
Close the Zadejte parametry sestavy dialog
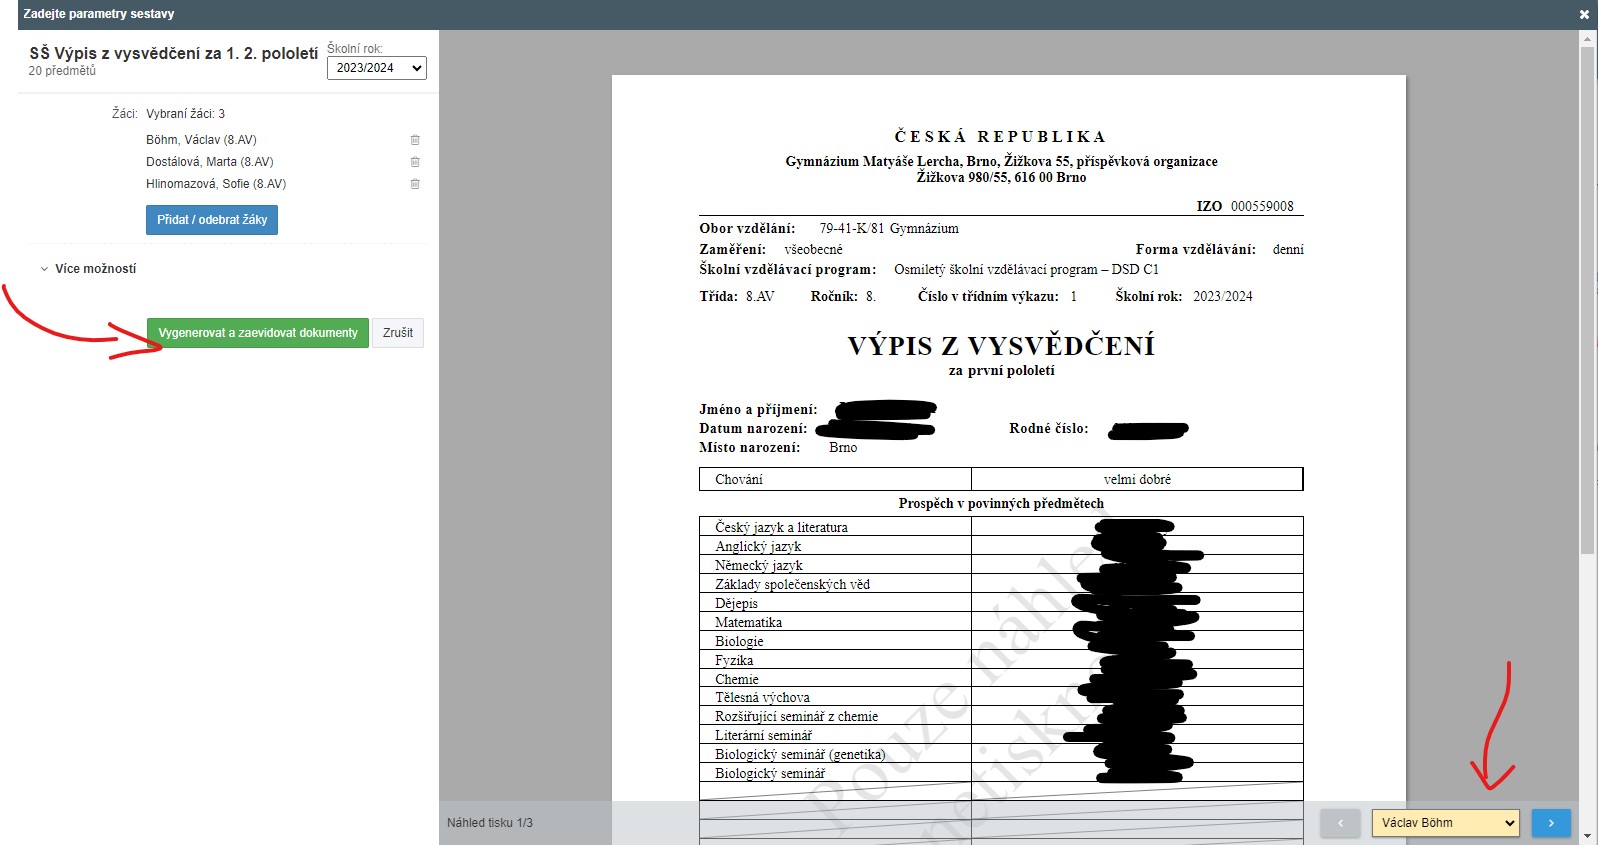pyautogui.click(x=1584, y=14)
